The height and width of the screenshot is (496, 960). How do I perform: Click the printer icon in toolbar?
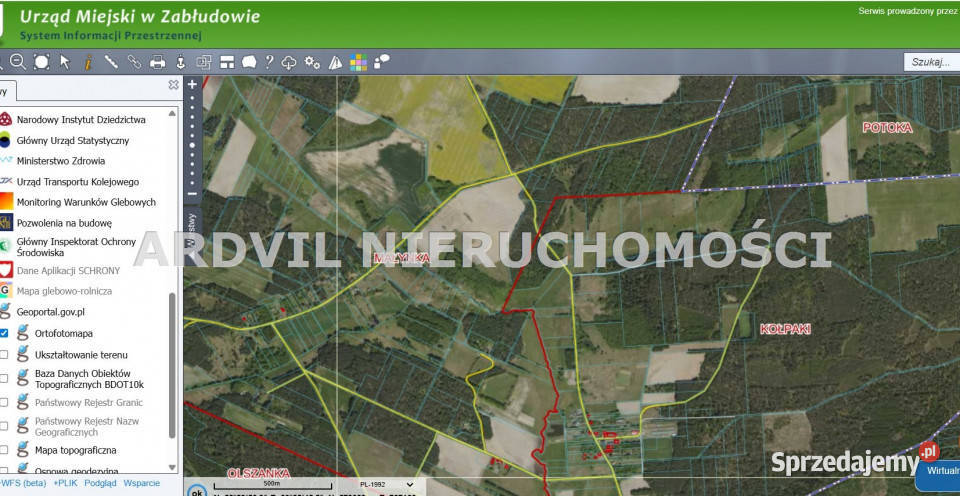pyautogui.click(x=157, y=62)
